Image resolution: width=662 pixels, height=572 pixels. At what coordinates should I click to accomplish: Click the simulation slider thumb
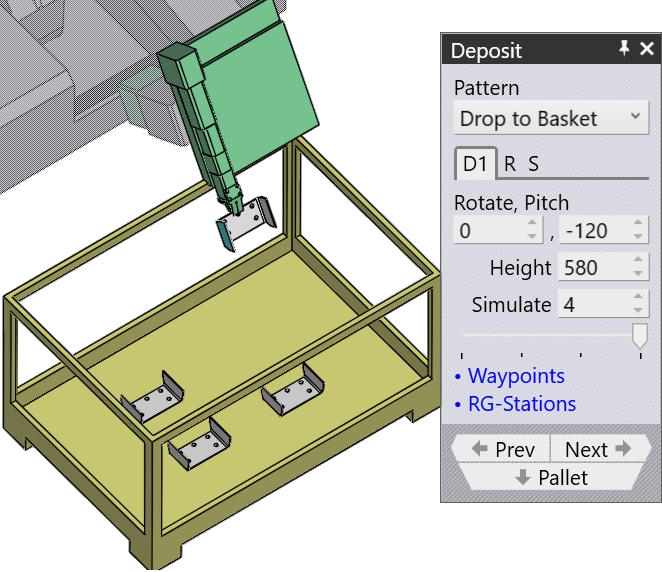639,335
